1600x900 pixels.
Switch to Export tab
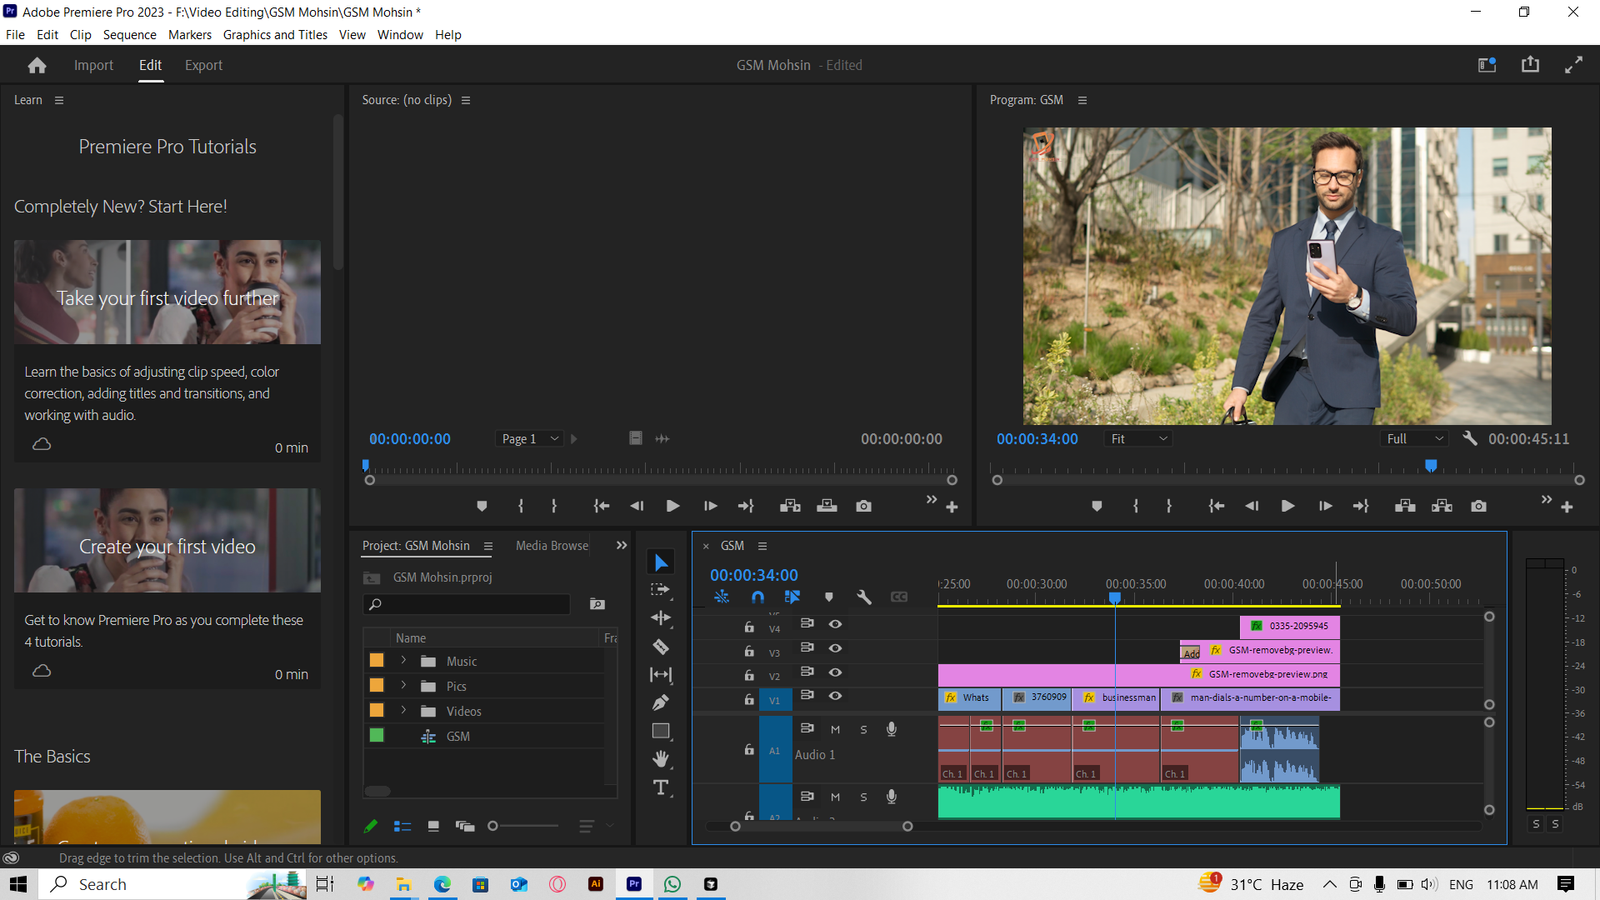coord(204,65)
